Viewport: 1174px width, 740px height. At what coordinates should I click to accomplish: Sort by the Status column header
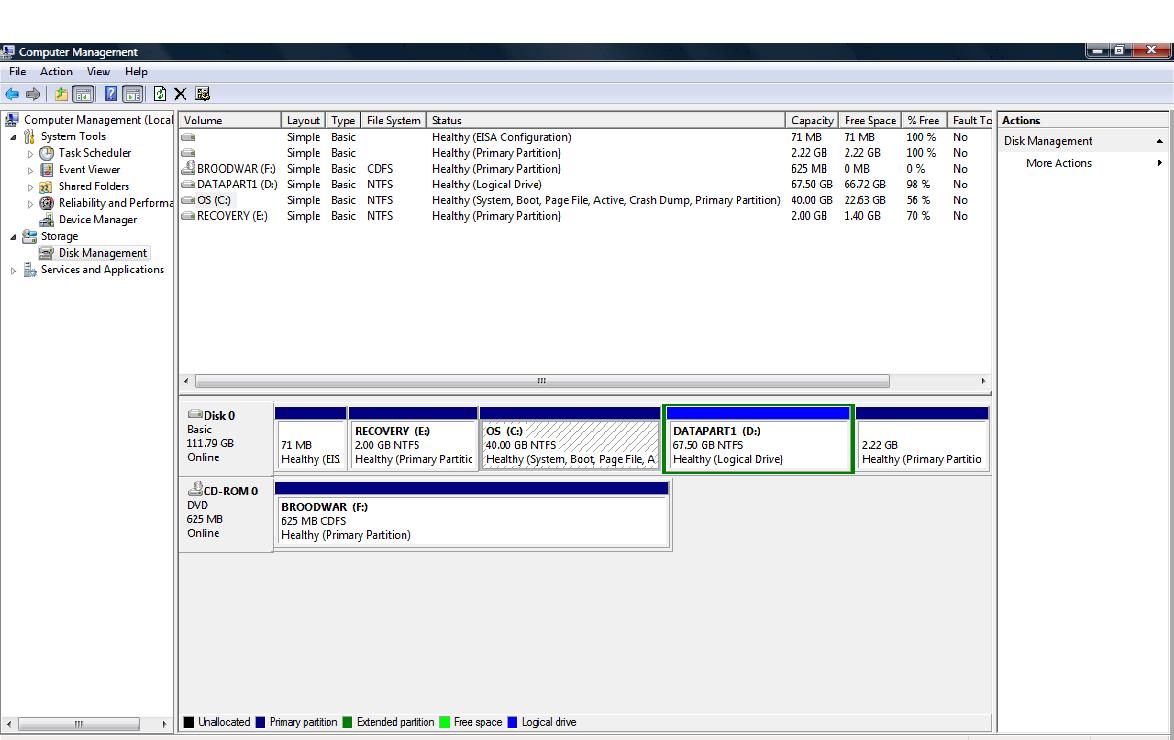[606, 120]
